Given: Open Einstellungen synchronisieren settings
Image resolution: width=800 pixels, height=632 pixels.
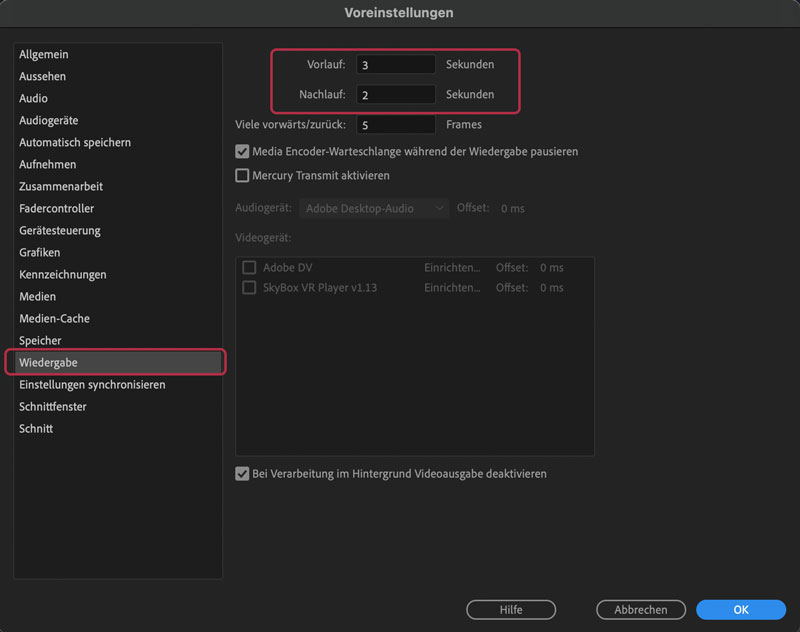Looking at the screenshot, I should (x=90, y=384).
